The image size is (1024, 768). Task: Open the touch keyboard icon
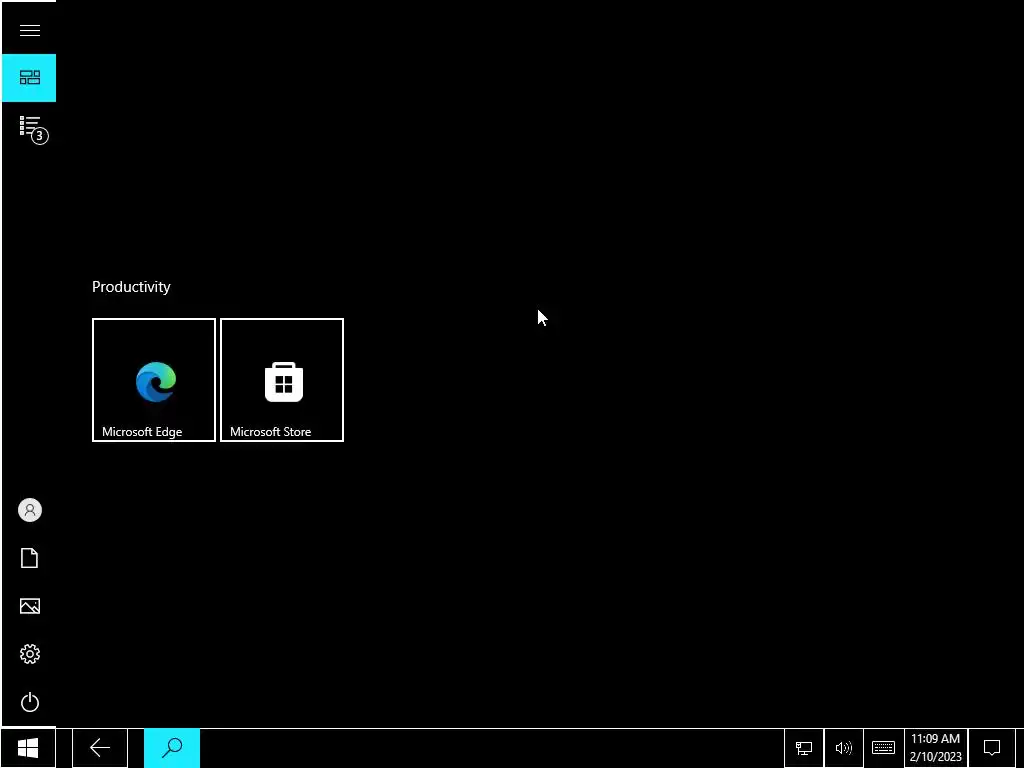coord(883,748)
